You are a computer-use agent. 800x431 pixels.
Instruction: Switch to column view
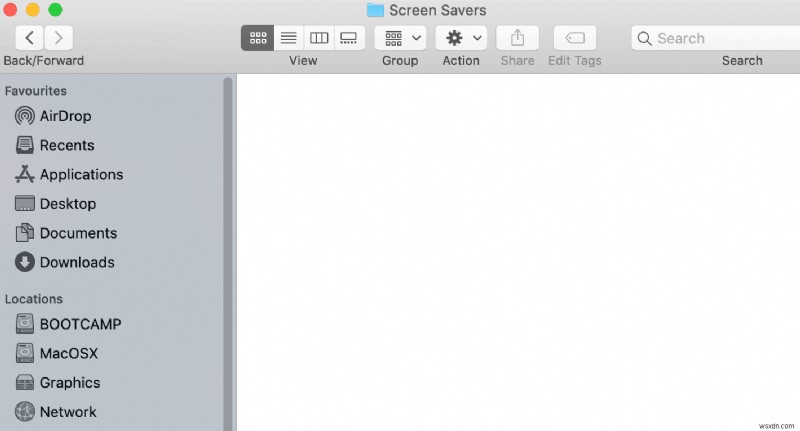(x=319, y=38)
